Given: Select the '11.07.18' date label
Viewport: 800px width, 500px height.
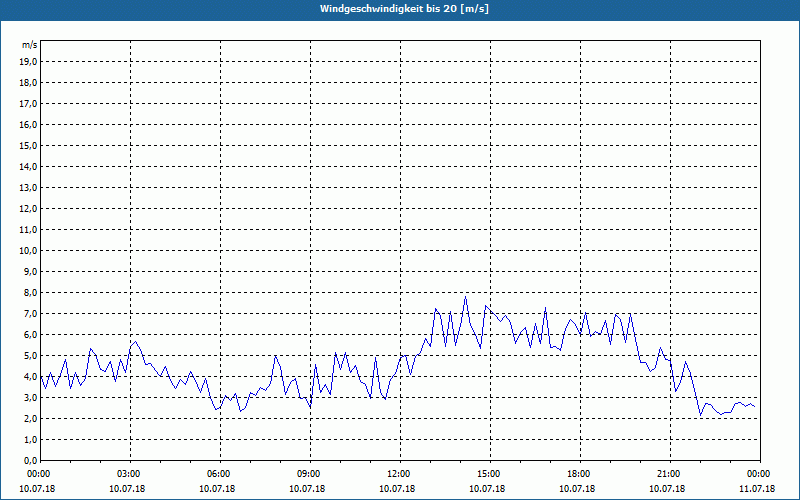Looking at the screenshot, I should point(757,489).
